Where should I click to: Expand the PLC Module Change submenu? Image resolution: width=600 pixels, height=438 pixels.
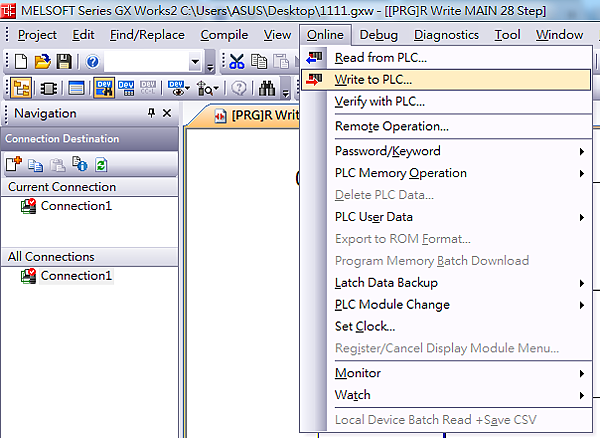[x=446, y=304]
